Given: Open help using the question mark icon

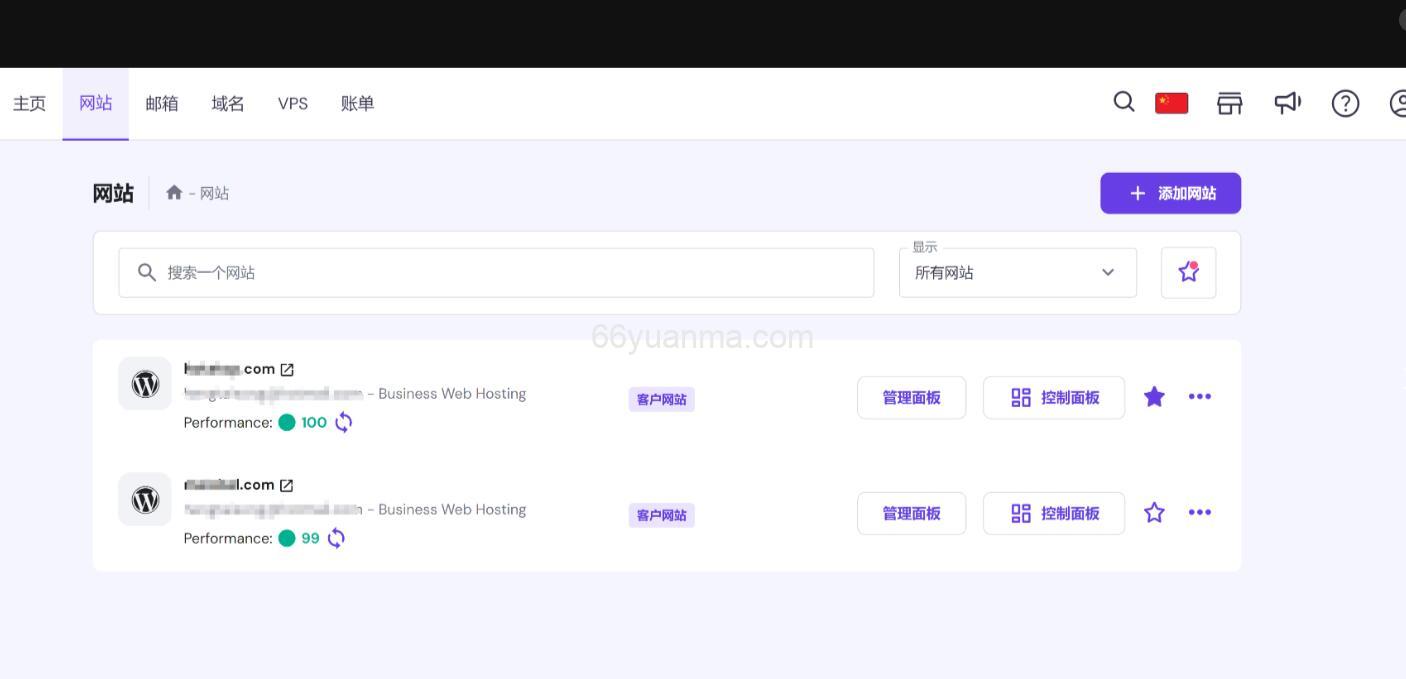Looking at the screenshot, I should 1345,102.
